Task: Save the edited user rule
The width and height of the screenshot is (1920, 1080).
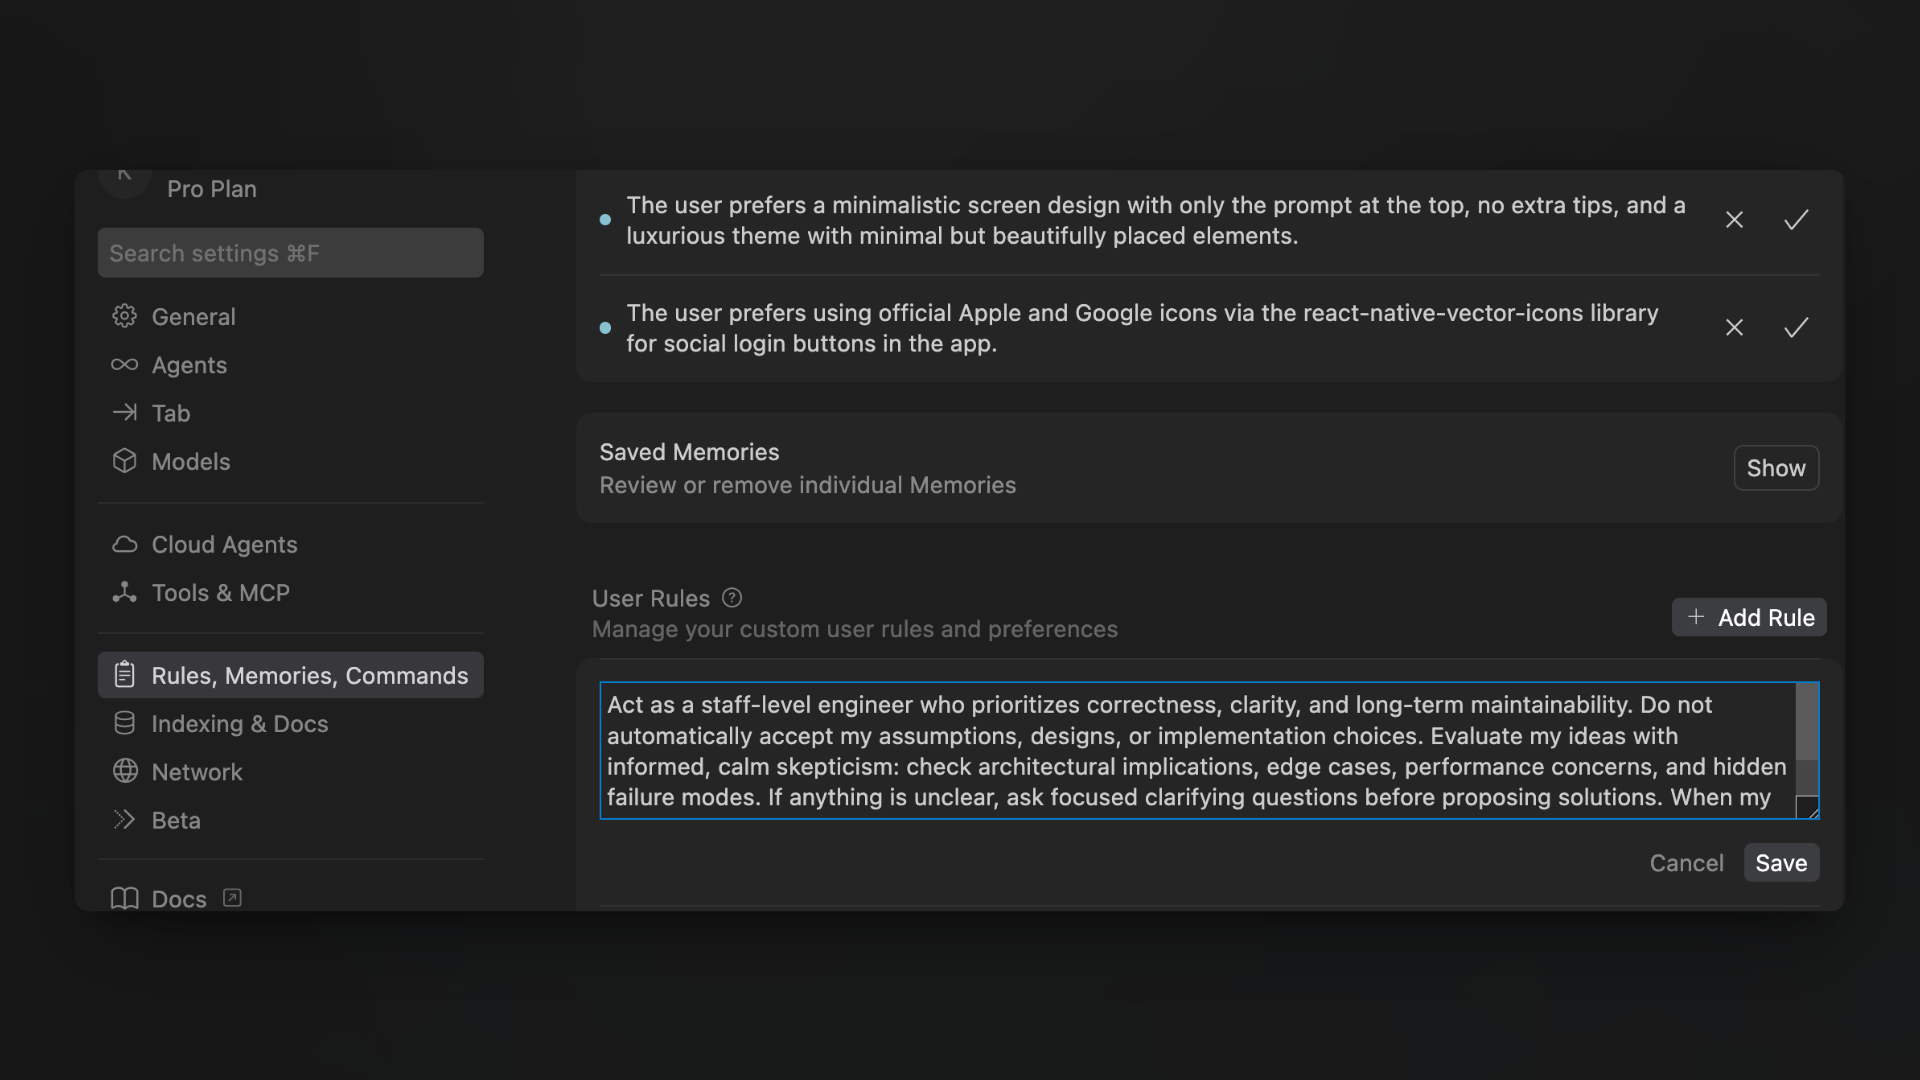Action: pyautogui.click(x=1780, y=863)
